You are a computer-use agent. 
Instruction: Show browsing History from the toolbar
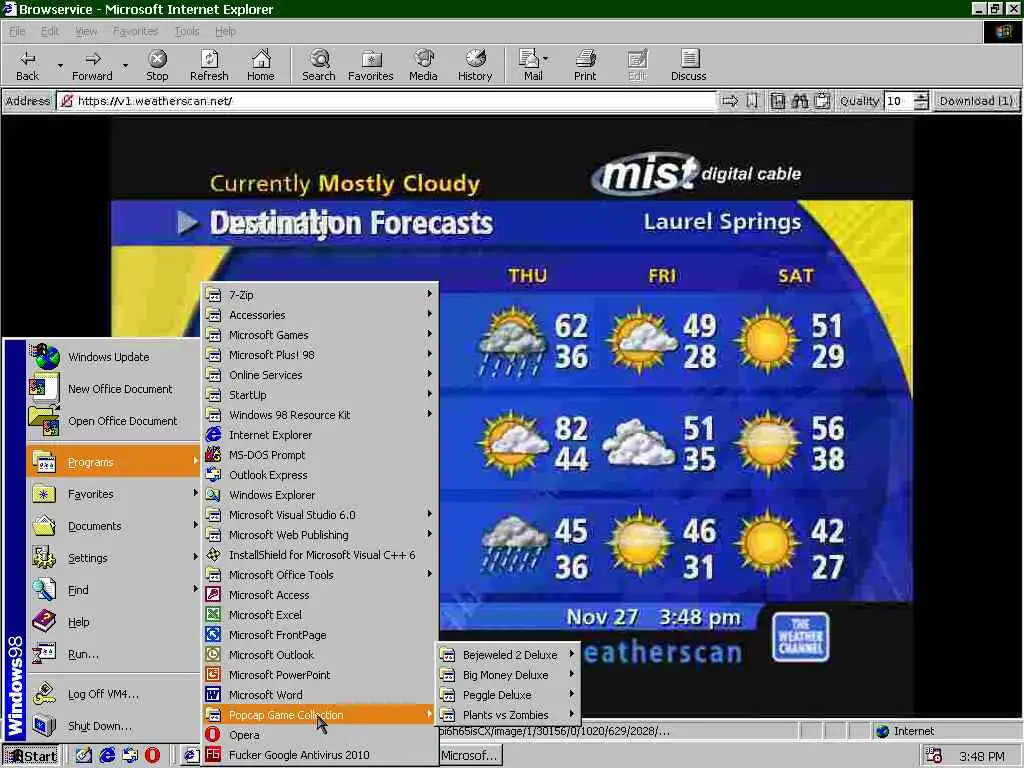tap(475, 65)
